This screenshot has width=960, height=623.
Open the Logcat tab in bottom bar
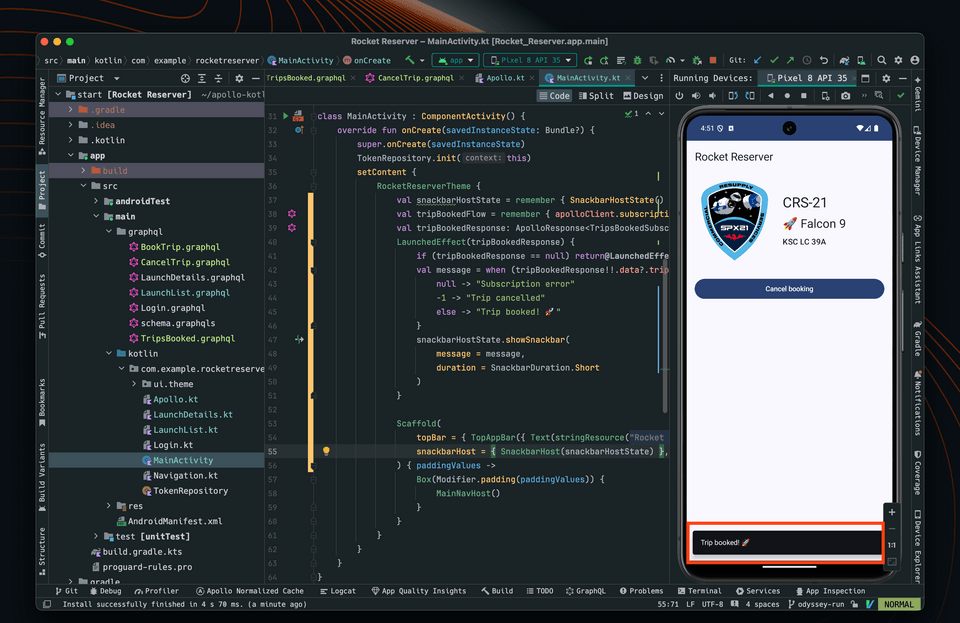pos(337,591)
